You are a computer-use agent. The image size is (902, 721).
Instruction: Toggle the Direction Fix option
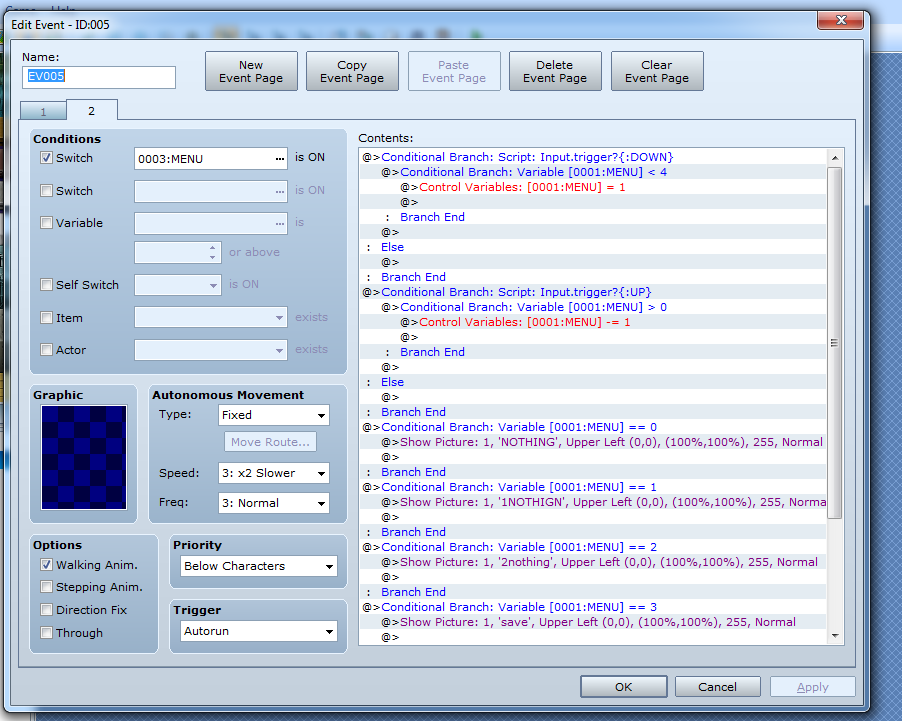click(47, 610)
